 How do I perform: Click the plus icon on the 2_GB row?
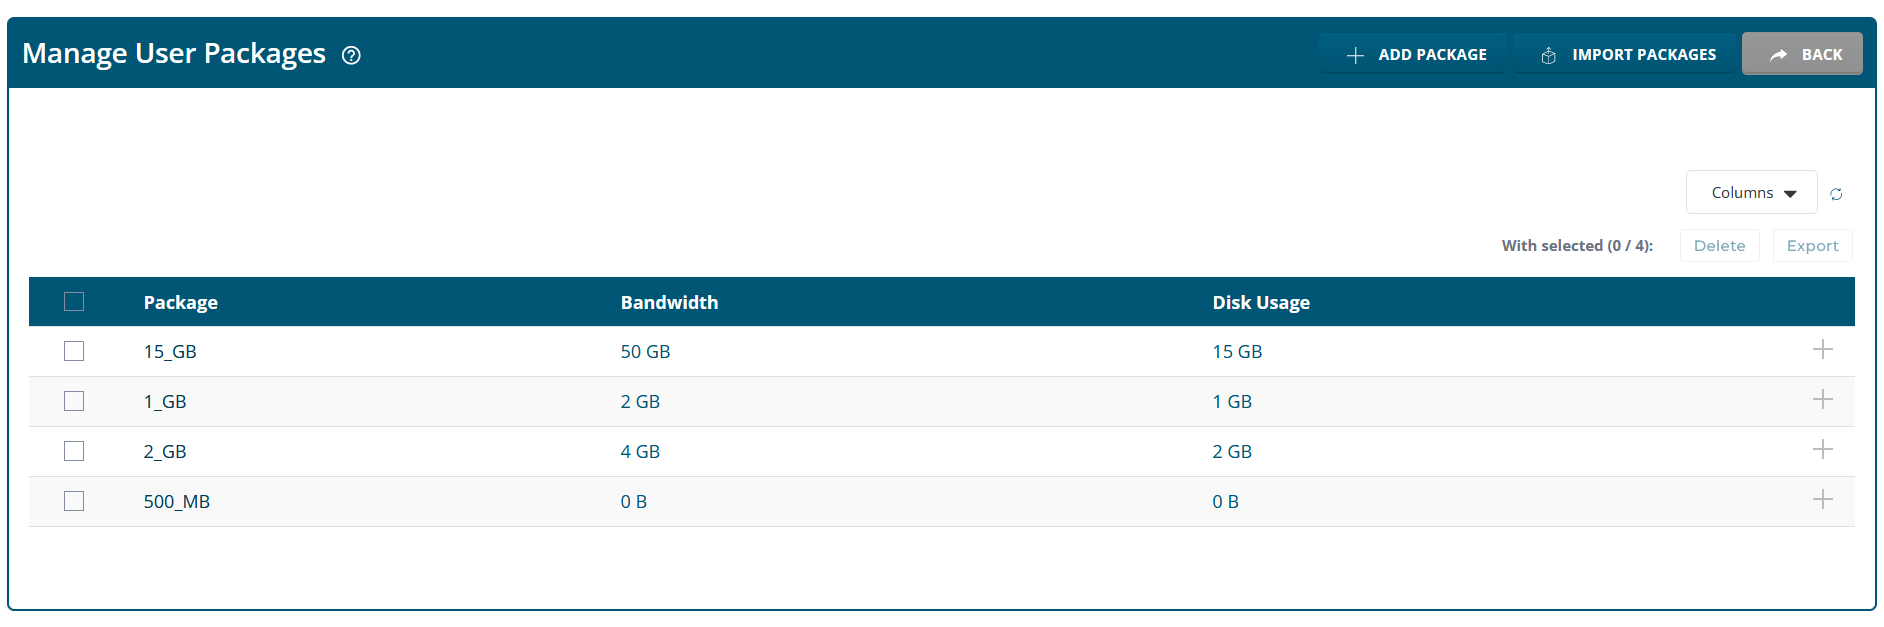pos(1823,449)
